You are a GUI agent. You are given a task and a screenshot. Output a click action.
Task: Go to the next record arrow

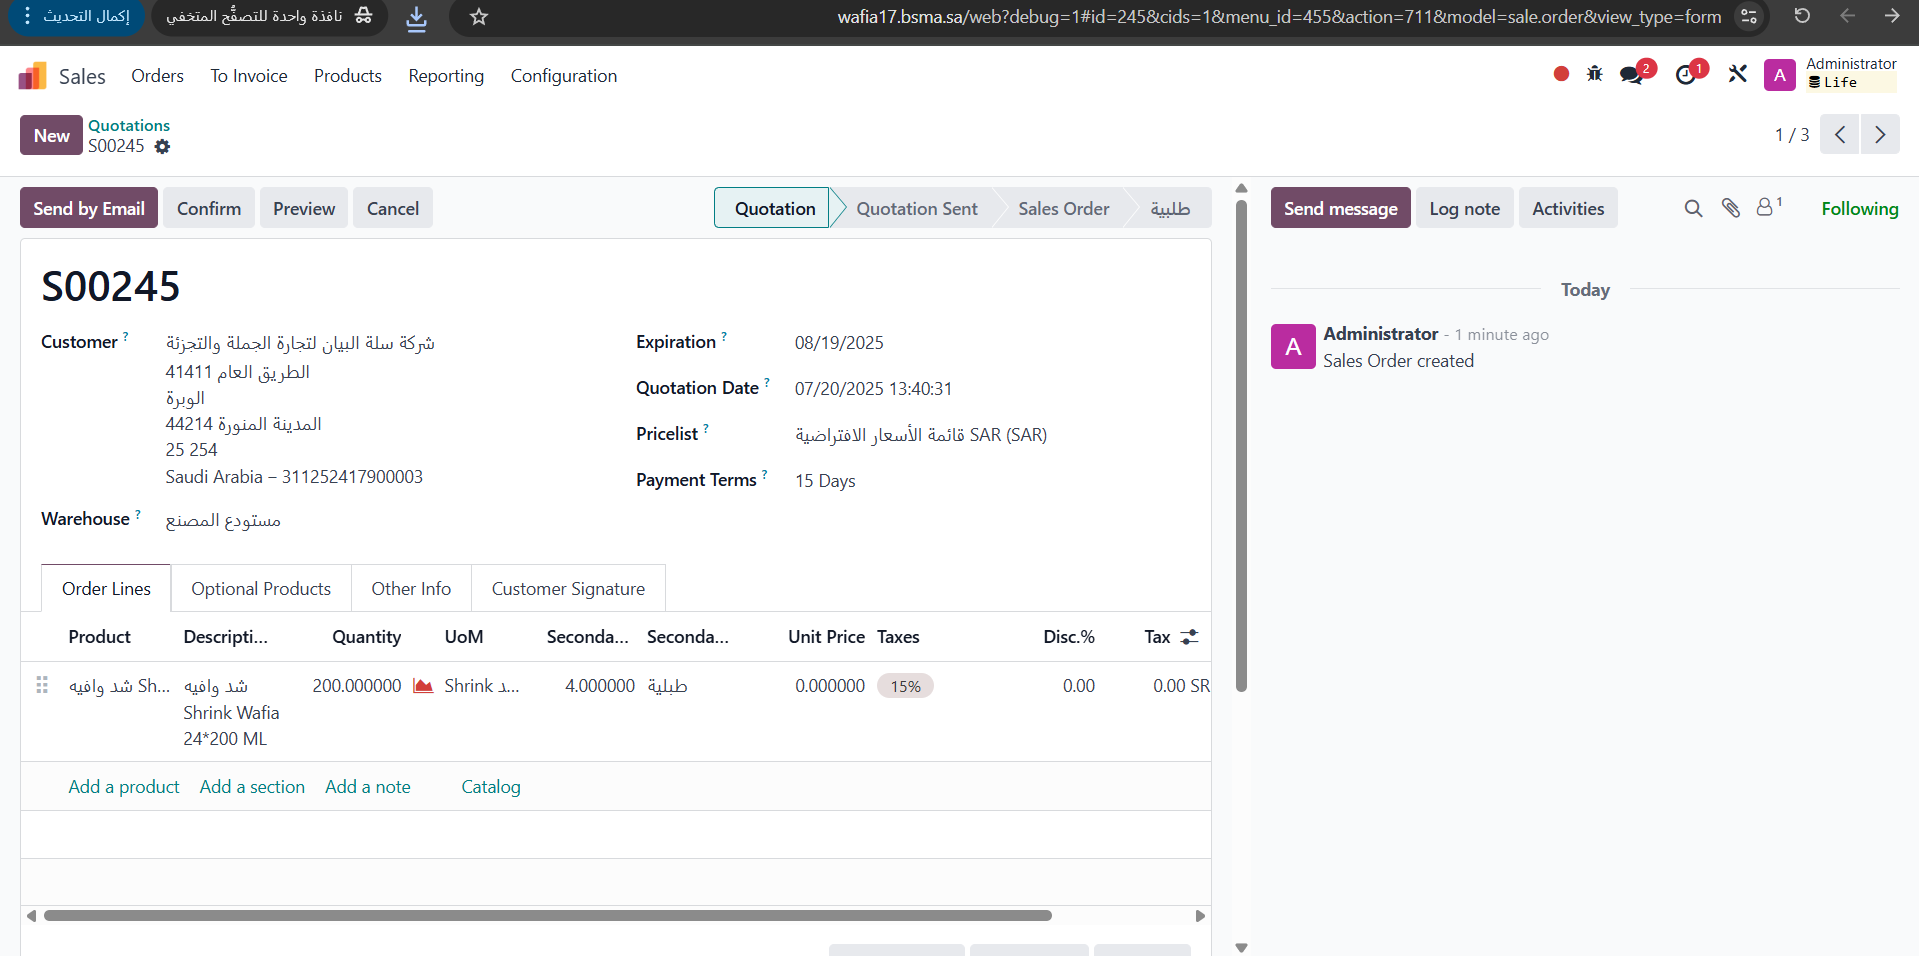1880,135
